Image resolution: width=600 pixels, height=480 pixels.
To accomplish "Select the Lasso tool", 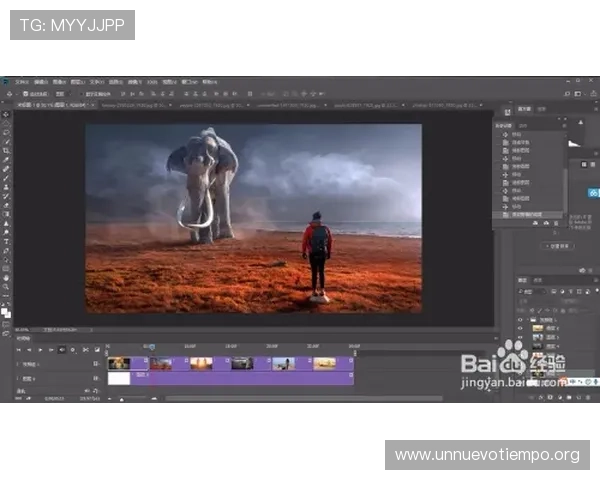I will 6,131.
